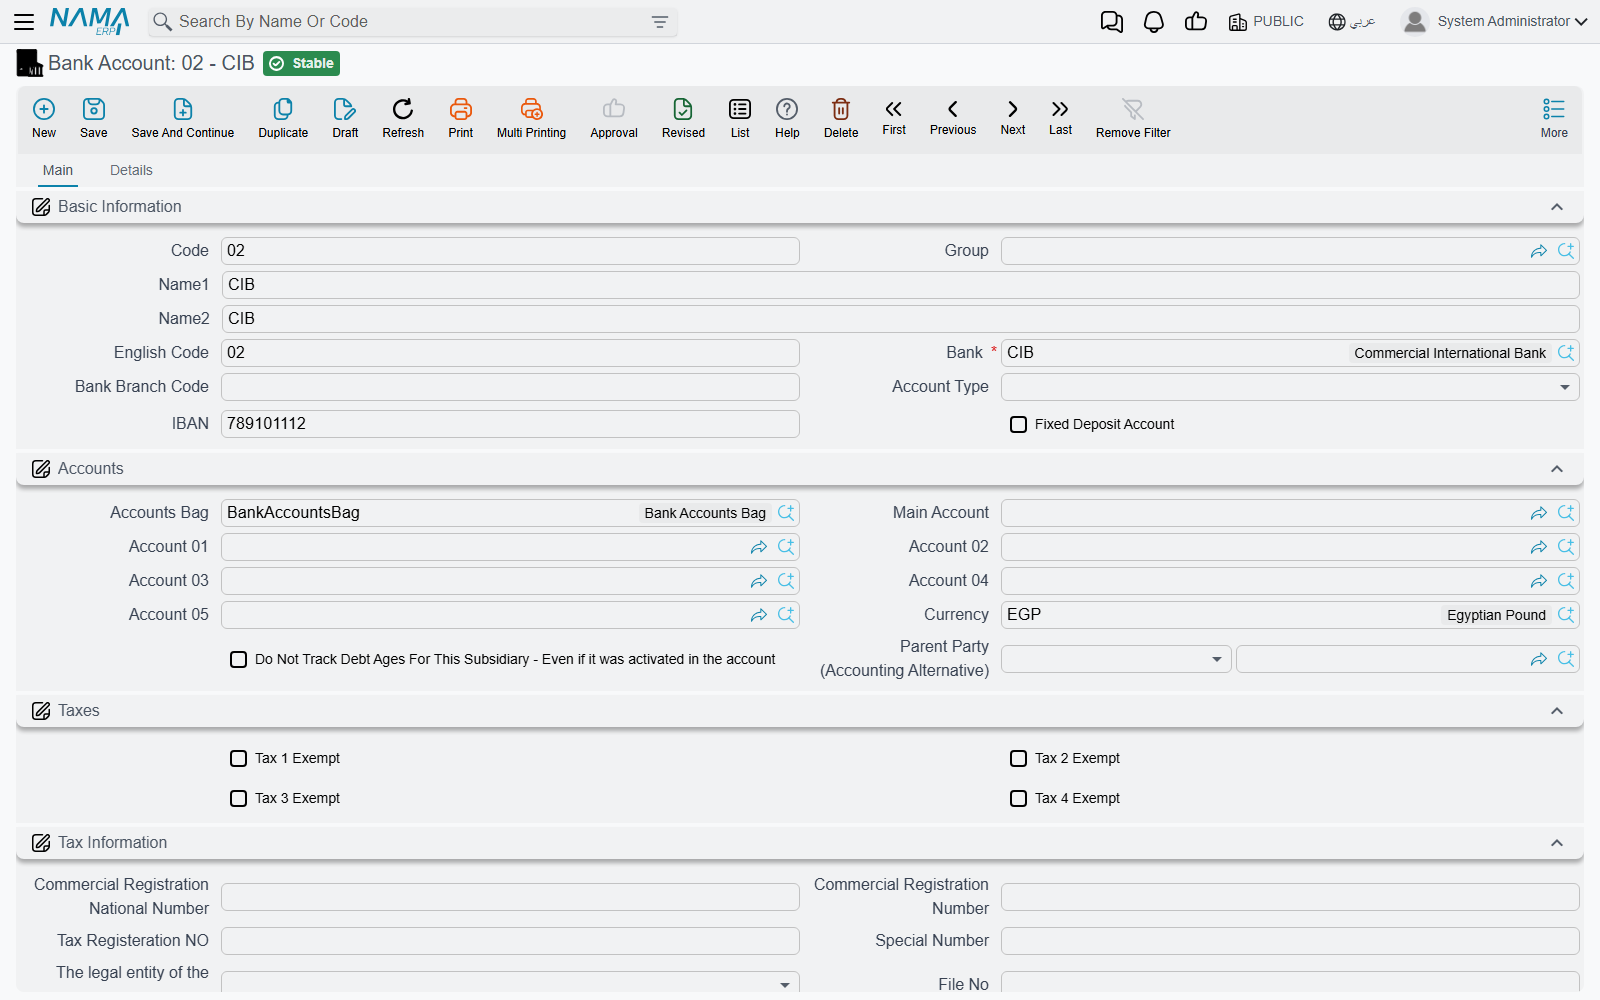
Task: Mark record as Revised
Action: tap(683, 118)
